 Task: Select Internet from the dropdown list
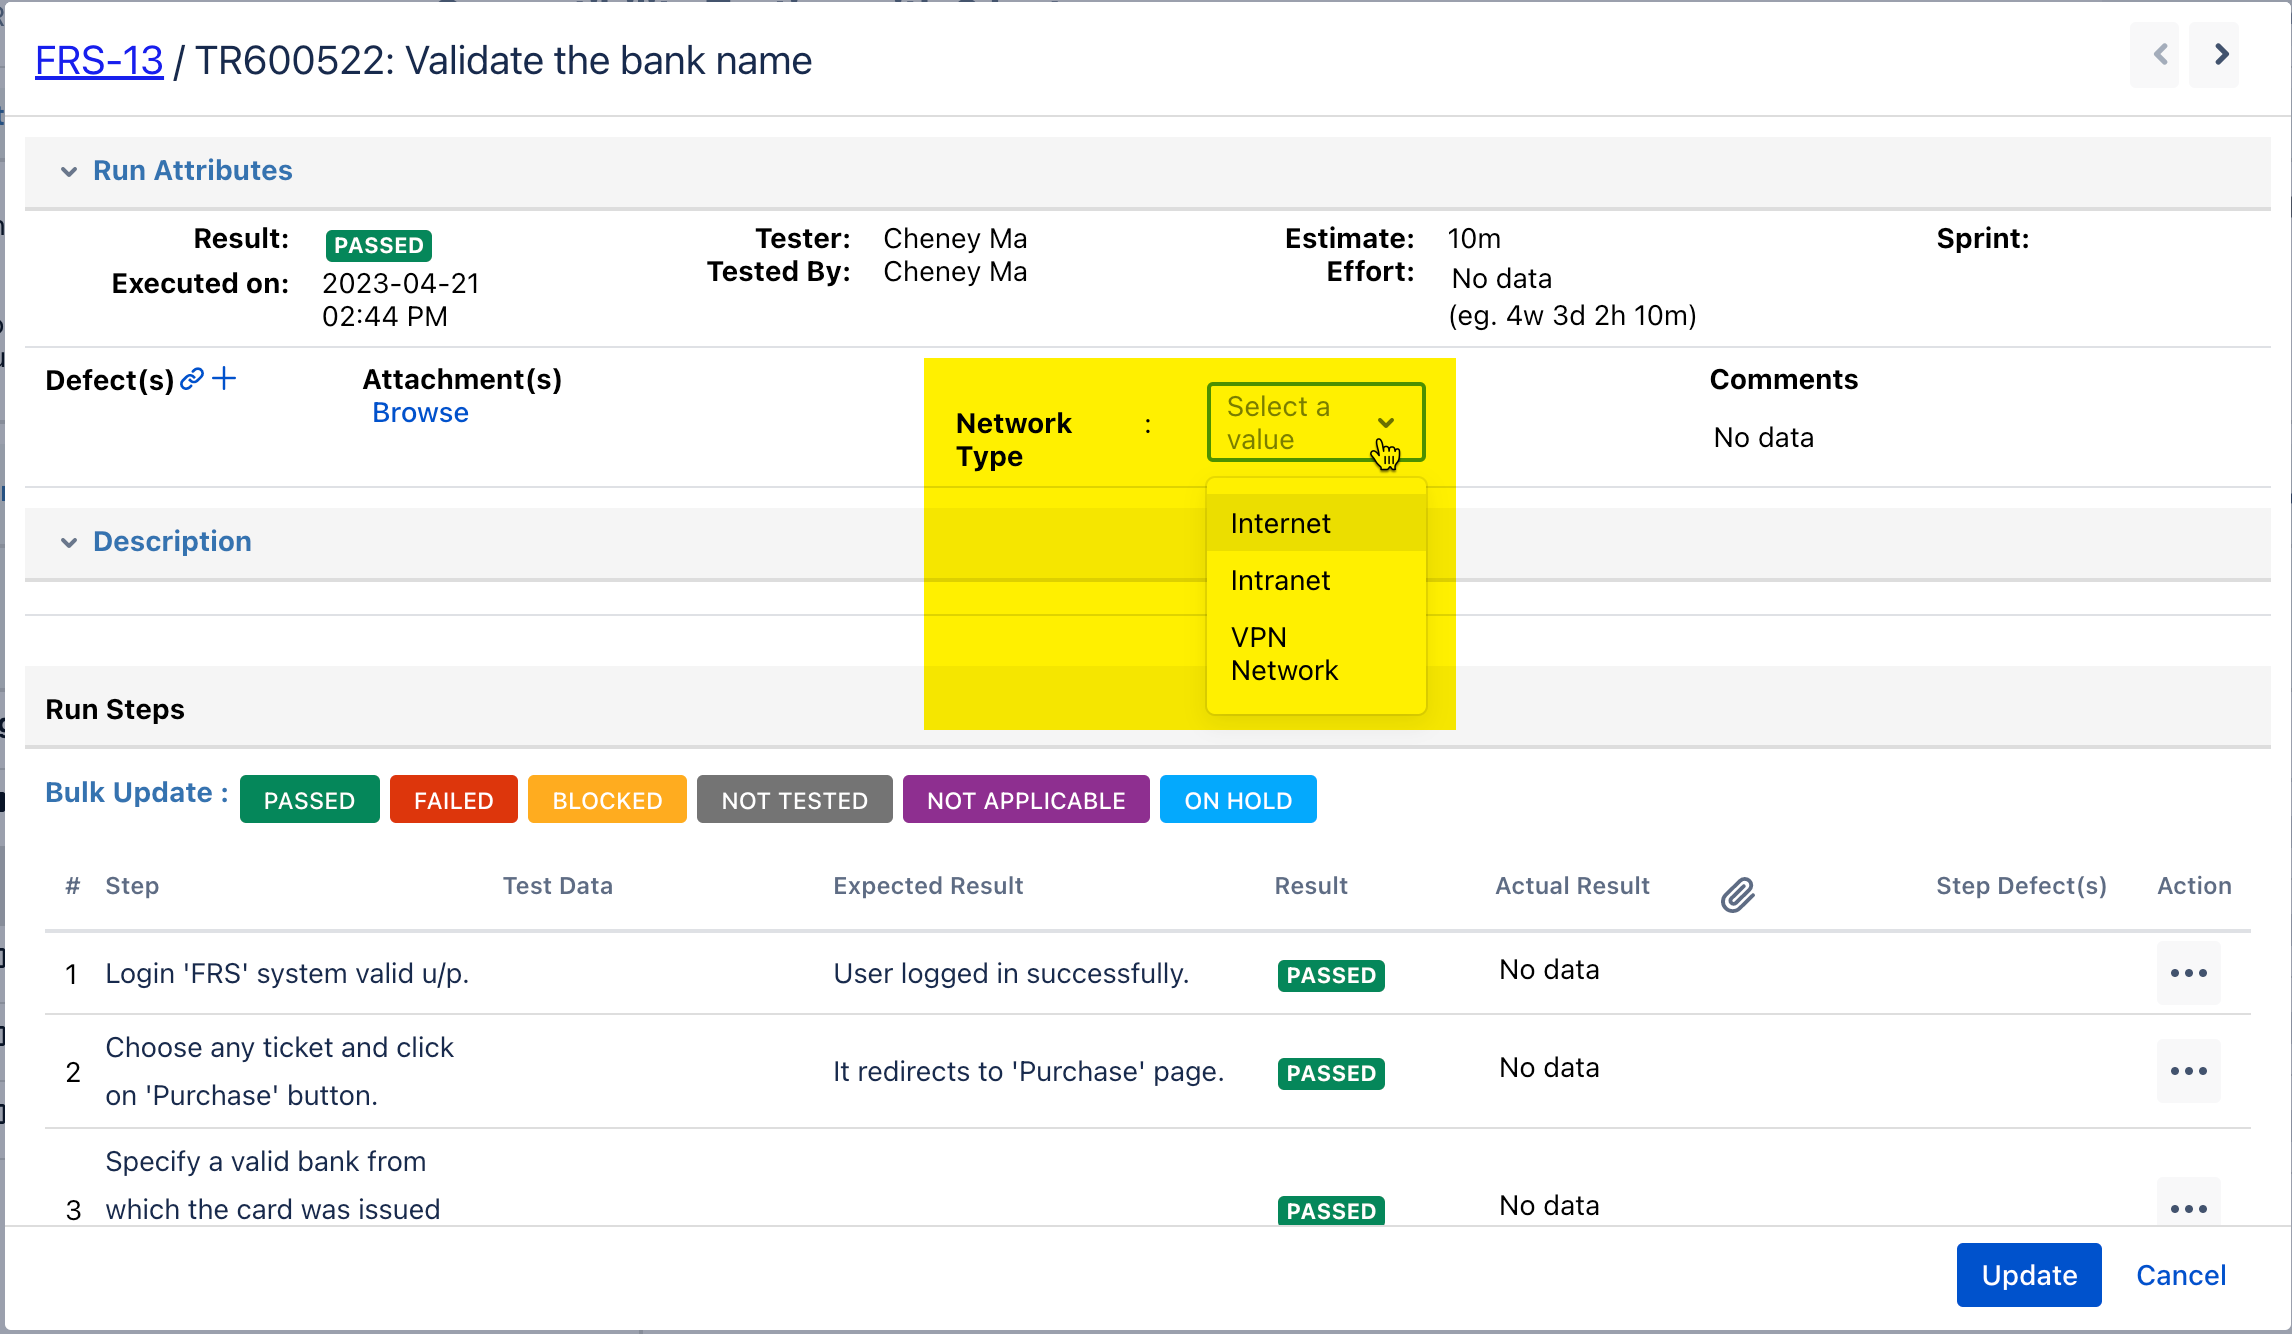click(1281, 524)
